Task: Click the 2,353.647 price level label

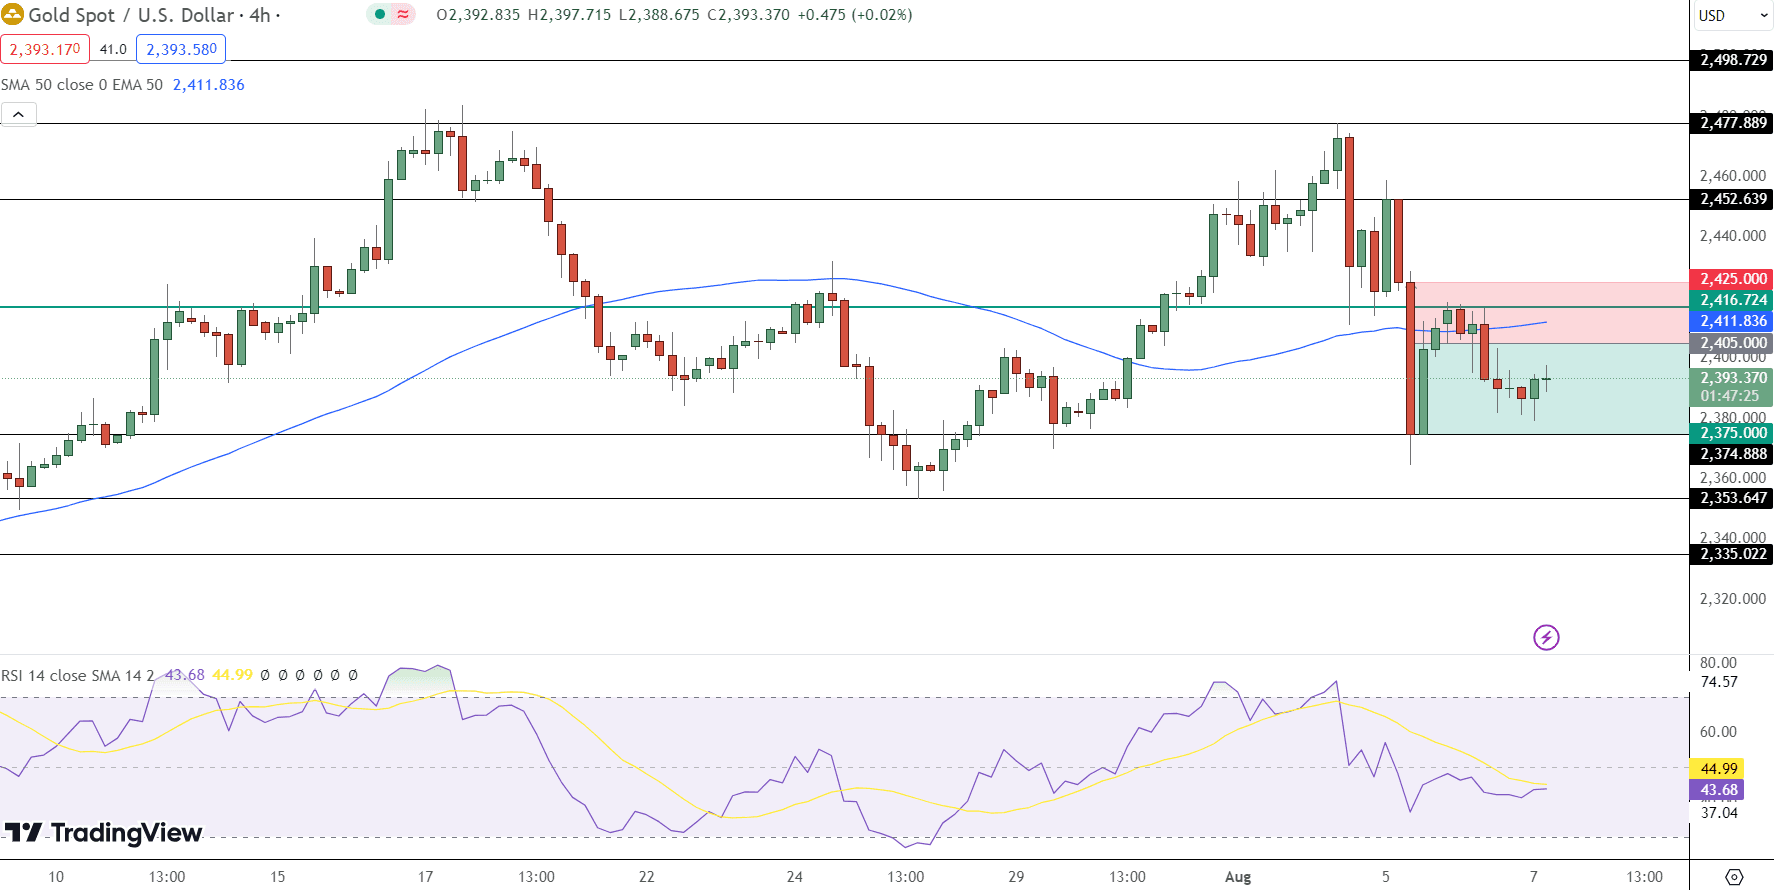Action: click(x=1733, y=498)
